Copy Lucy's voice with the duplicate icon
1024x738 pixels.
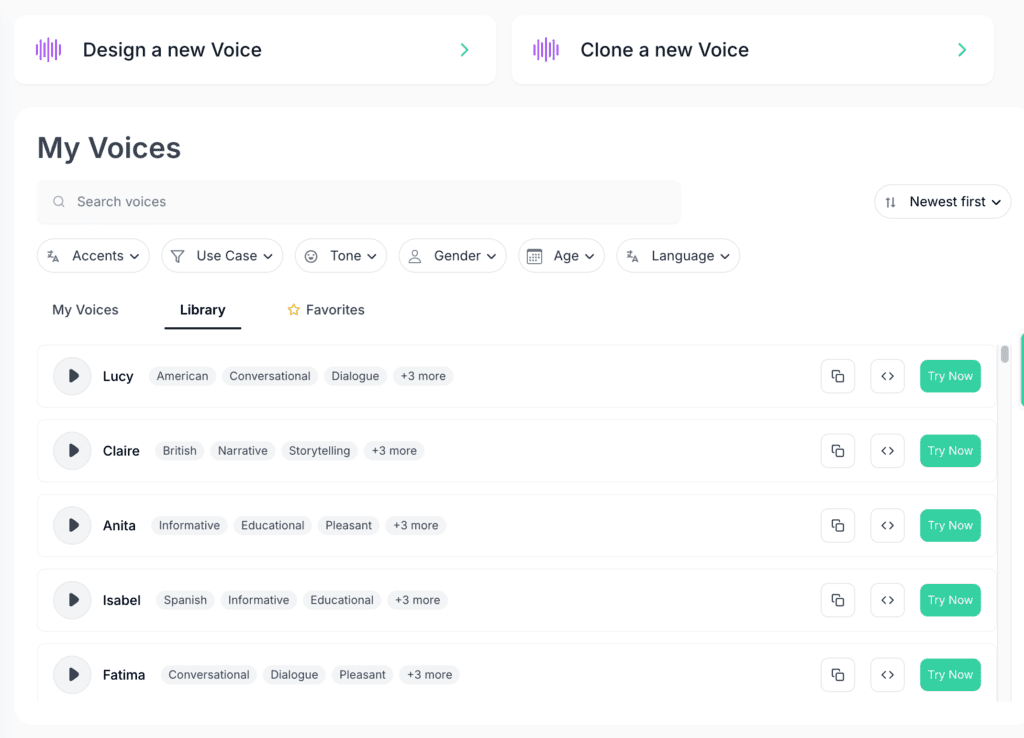point(838,376)
